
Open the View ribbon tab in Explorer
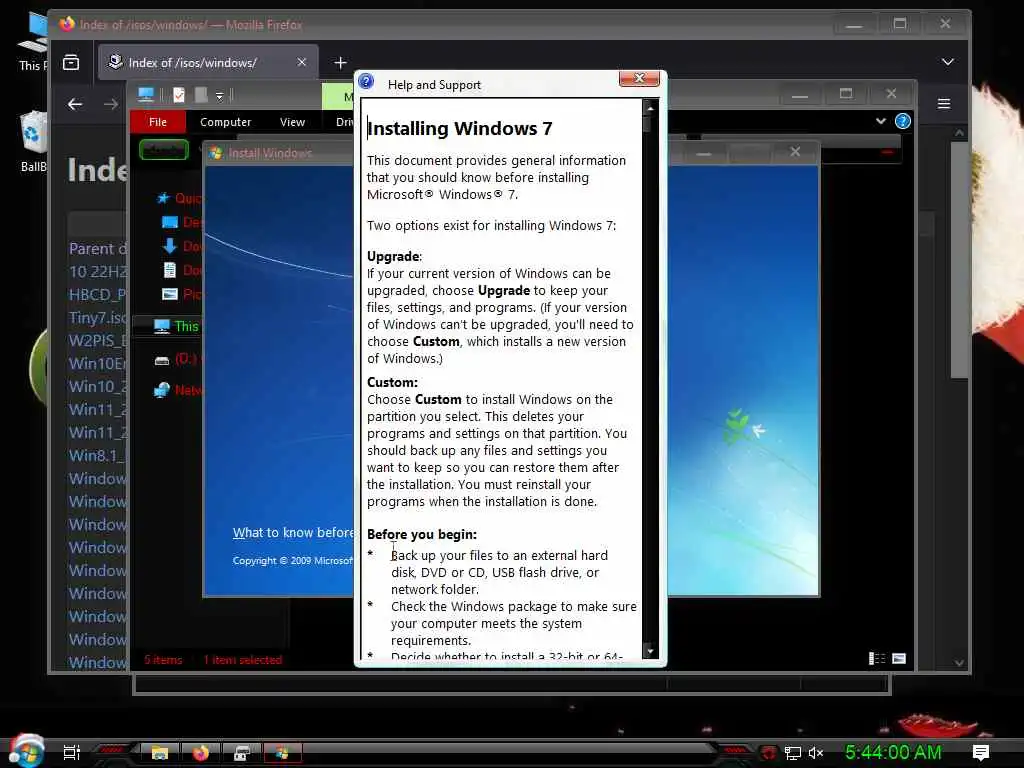(292, 122)
